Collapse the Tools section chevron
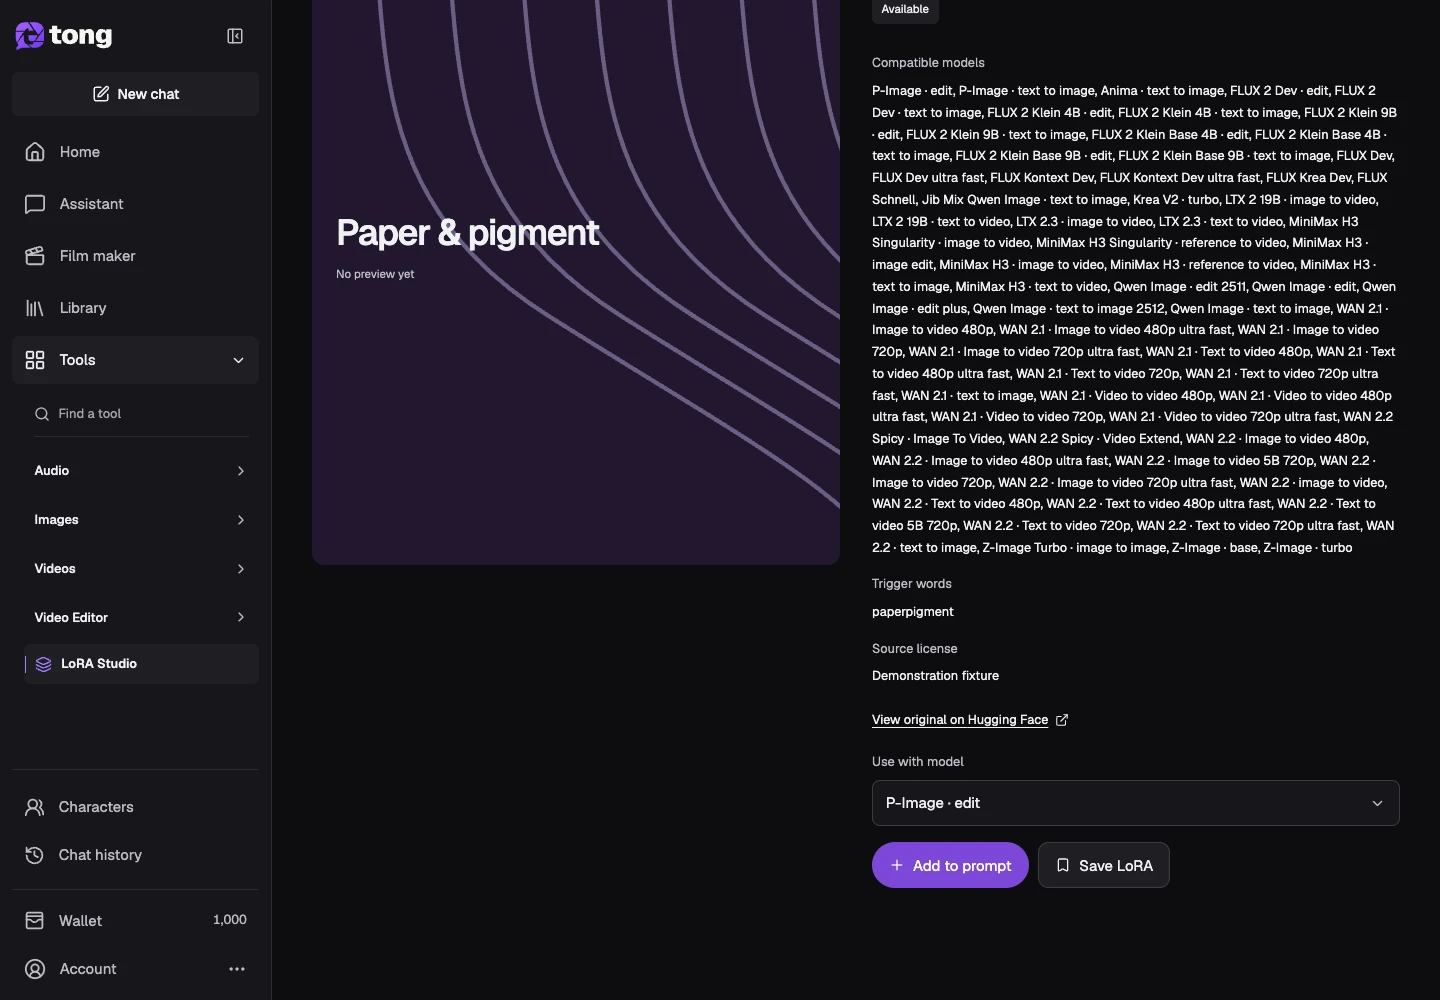 [238, 360]
